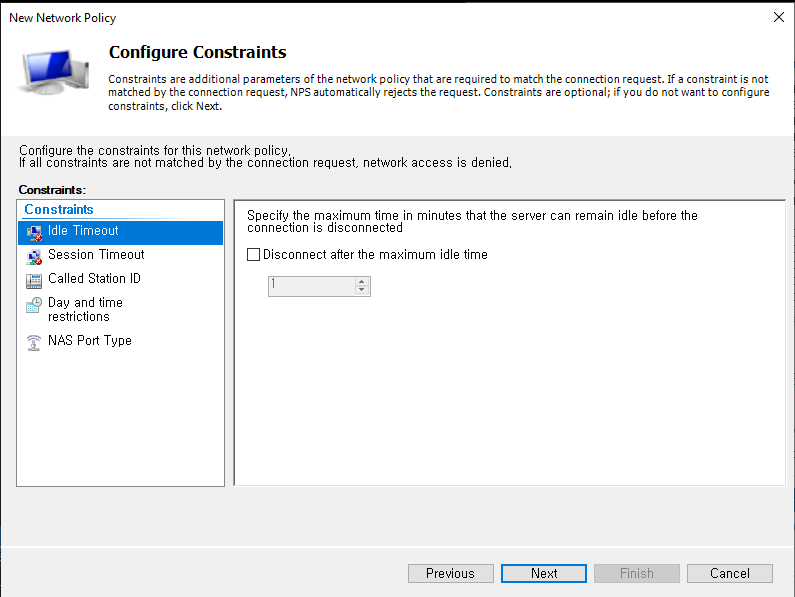The width and height of the screenshot is (795, 597).
Task: Close the New Network Policy dialog
Action: click(779, 17)
